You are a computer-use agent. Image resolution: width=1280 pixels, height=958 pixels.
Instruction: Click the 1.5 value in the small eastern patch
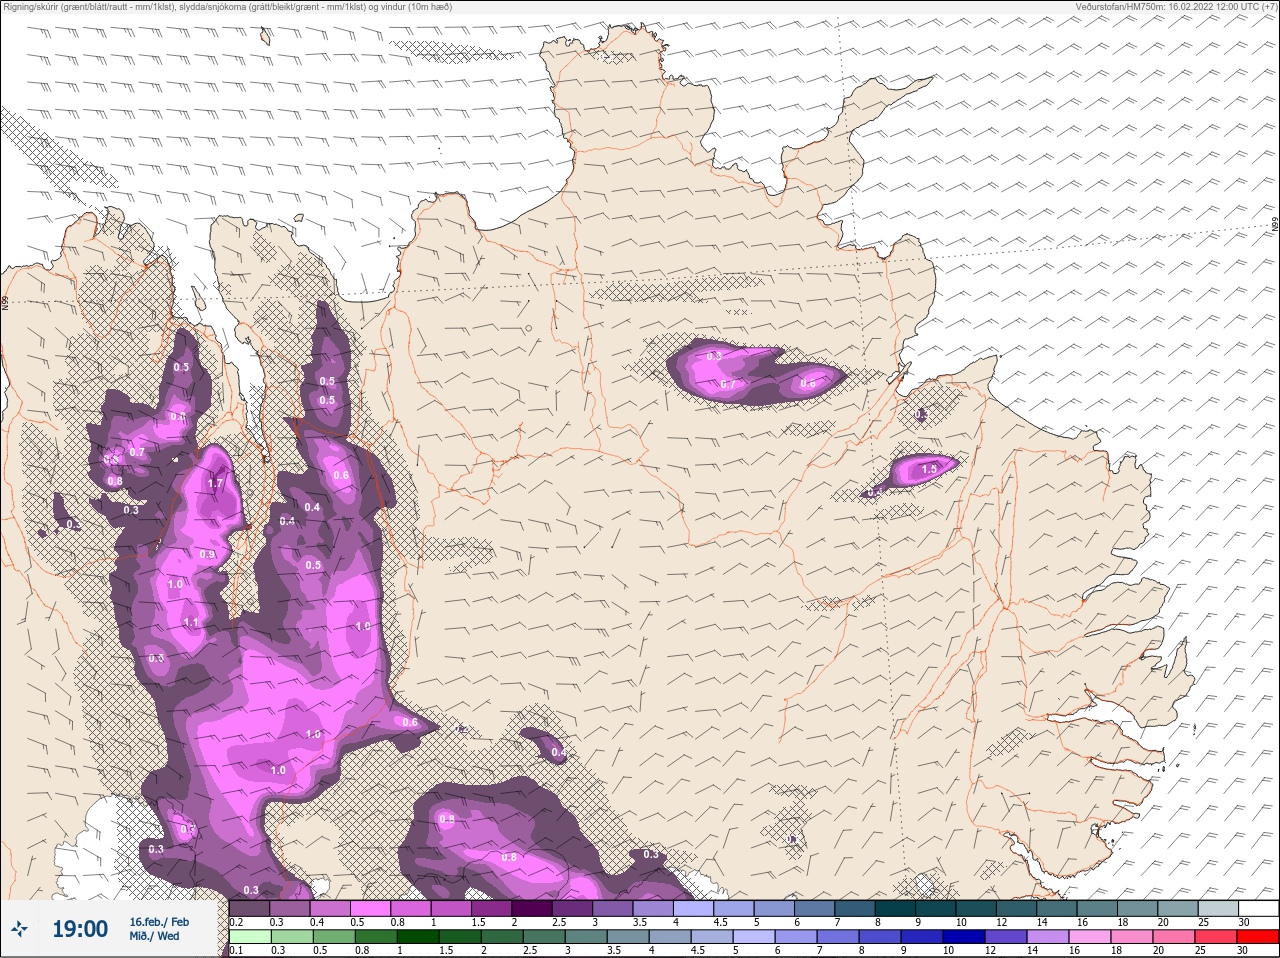click(x=929, y=469)
